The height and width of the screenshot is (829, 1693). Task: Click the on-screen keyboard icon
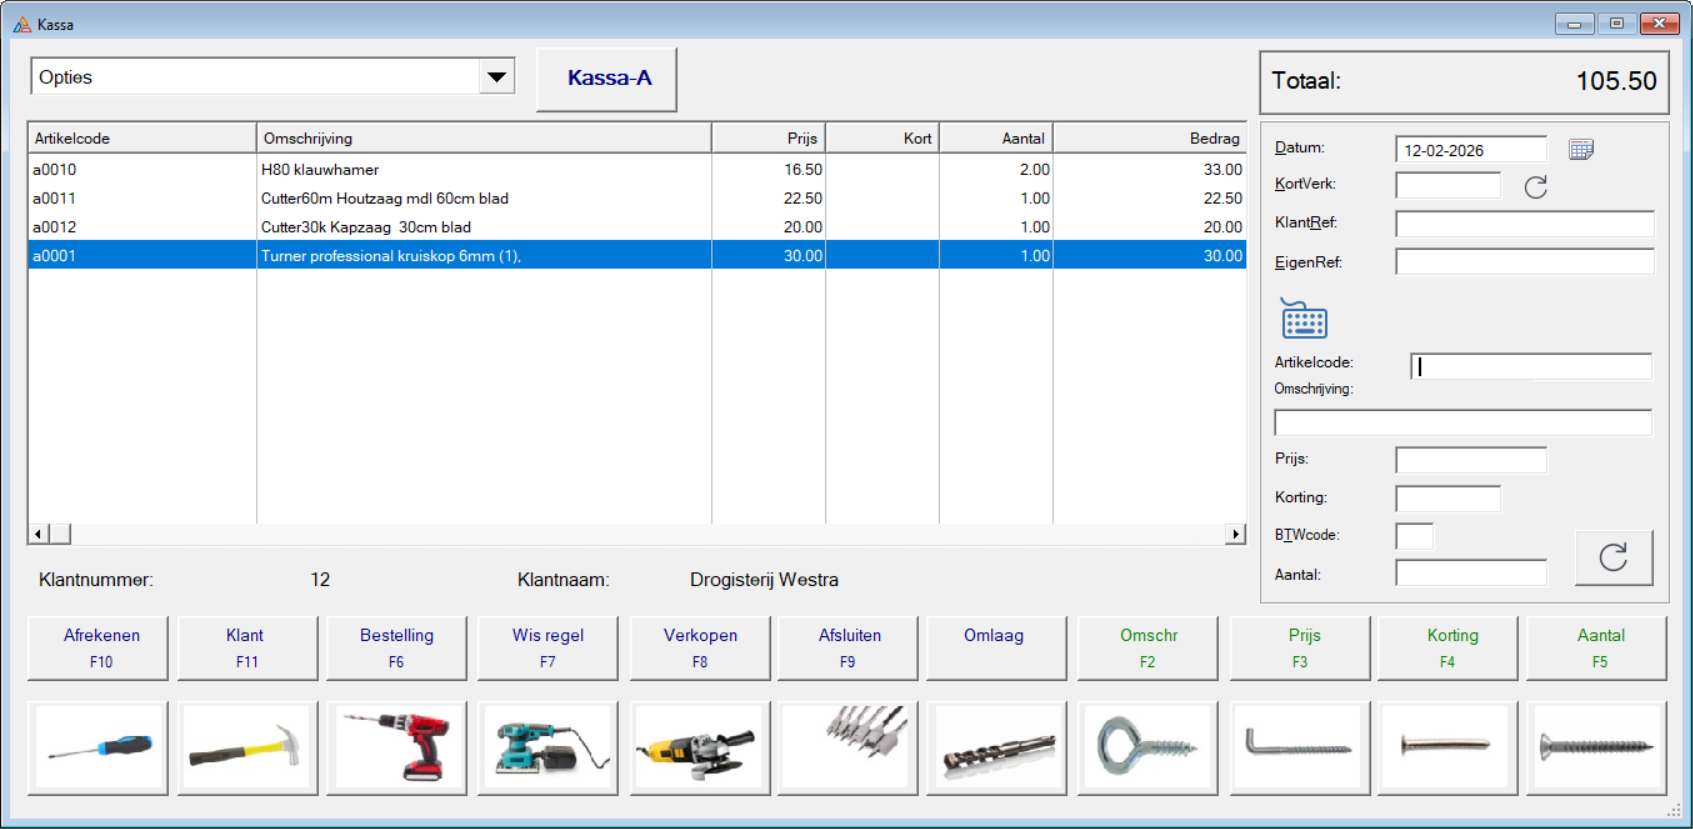click(x=1304, y=320)
